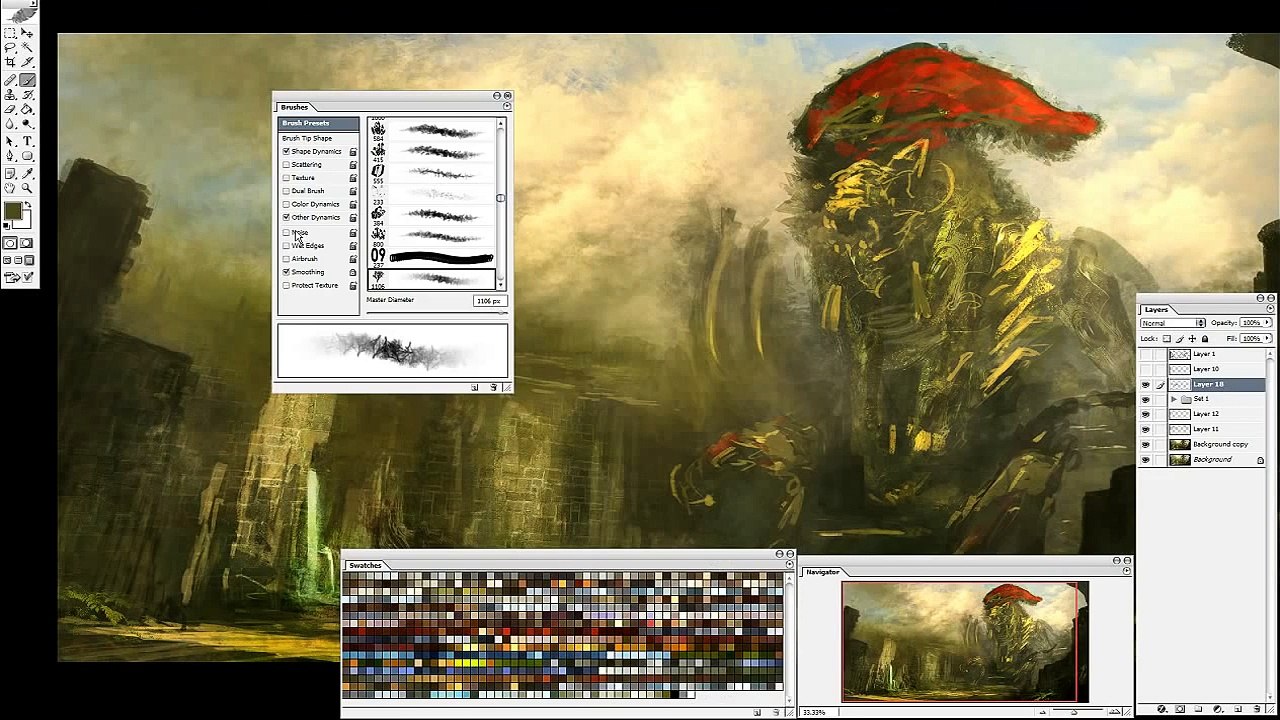Select the Eraser tool
This screenshot has height=720, width=1280.
[10, 108]
